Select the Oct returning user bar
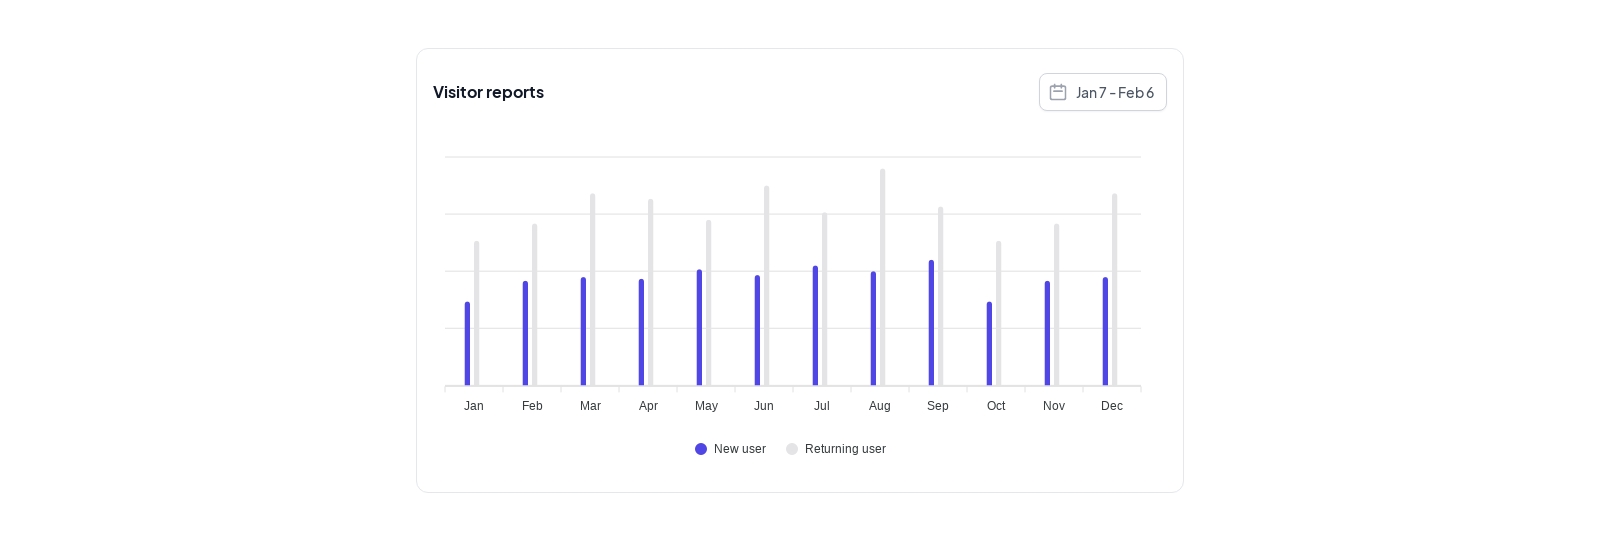 coord(999,313)
